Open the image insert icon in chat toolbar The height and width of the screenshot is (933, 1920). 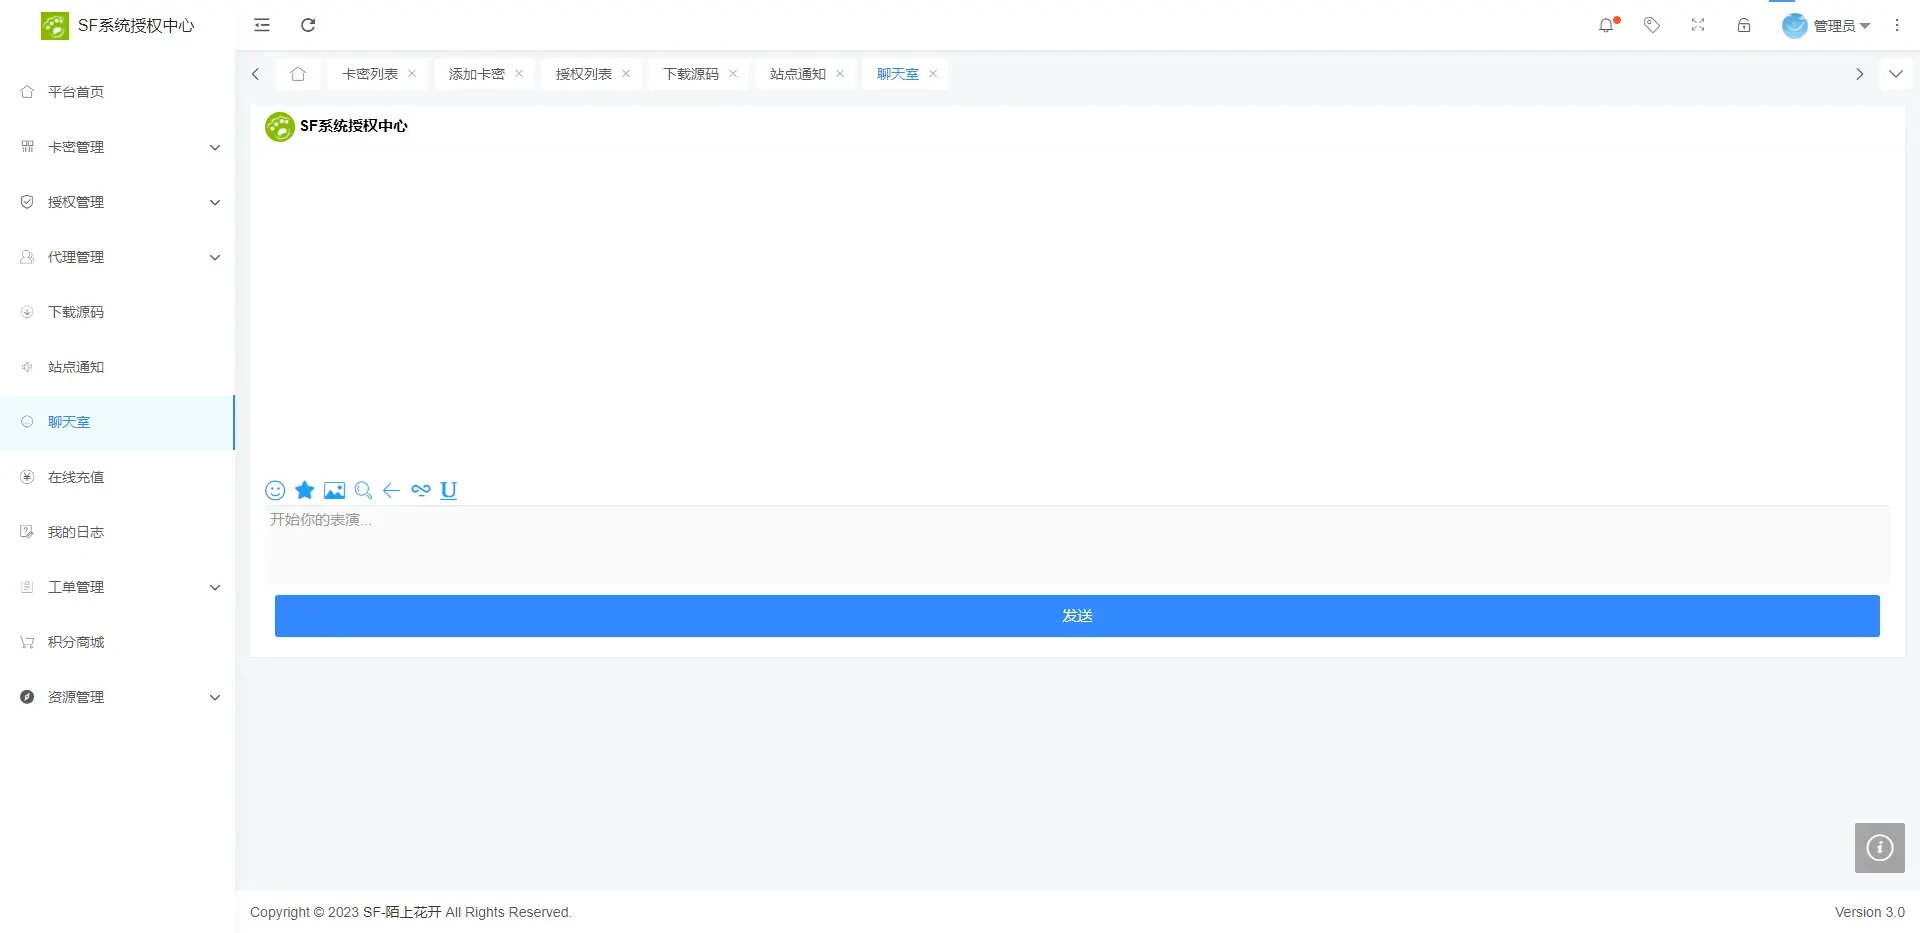click(334, 490)
